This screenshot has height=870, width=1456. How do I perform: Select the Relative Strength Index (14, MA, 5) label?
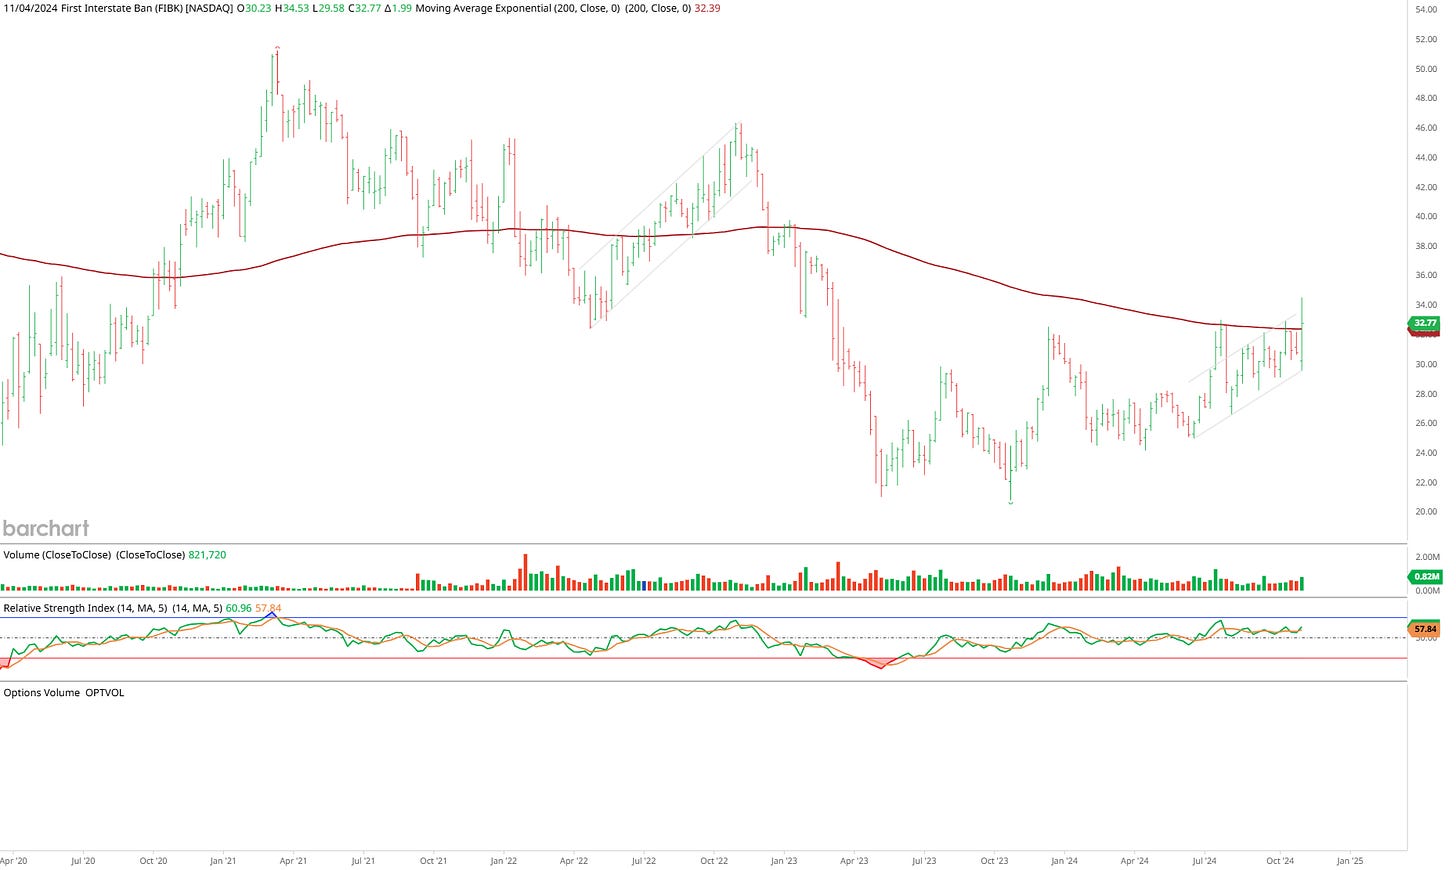(x=85, y=608)
